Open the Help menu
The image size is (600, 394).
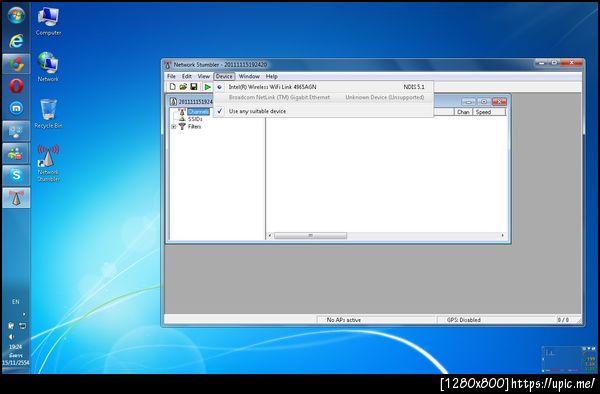pos(271,76)
